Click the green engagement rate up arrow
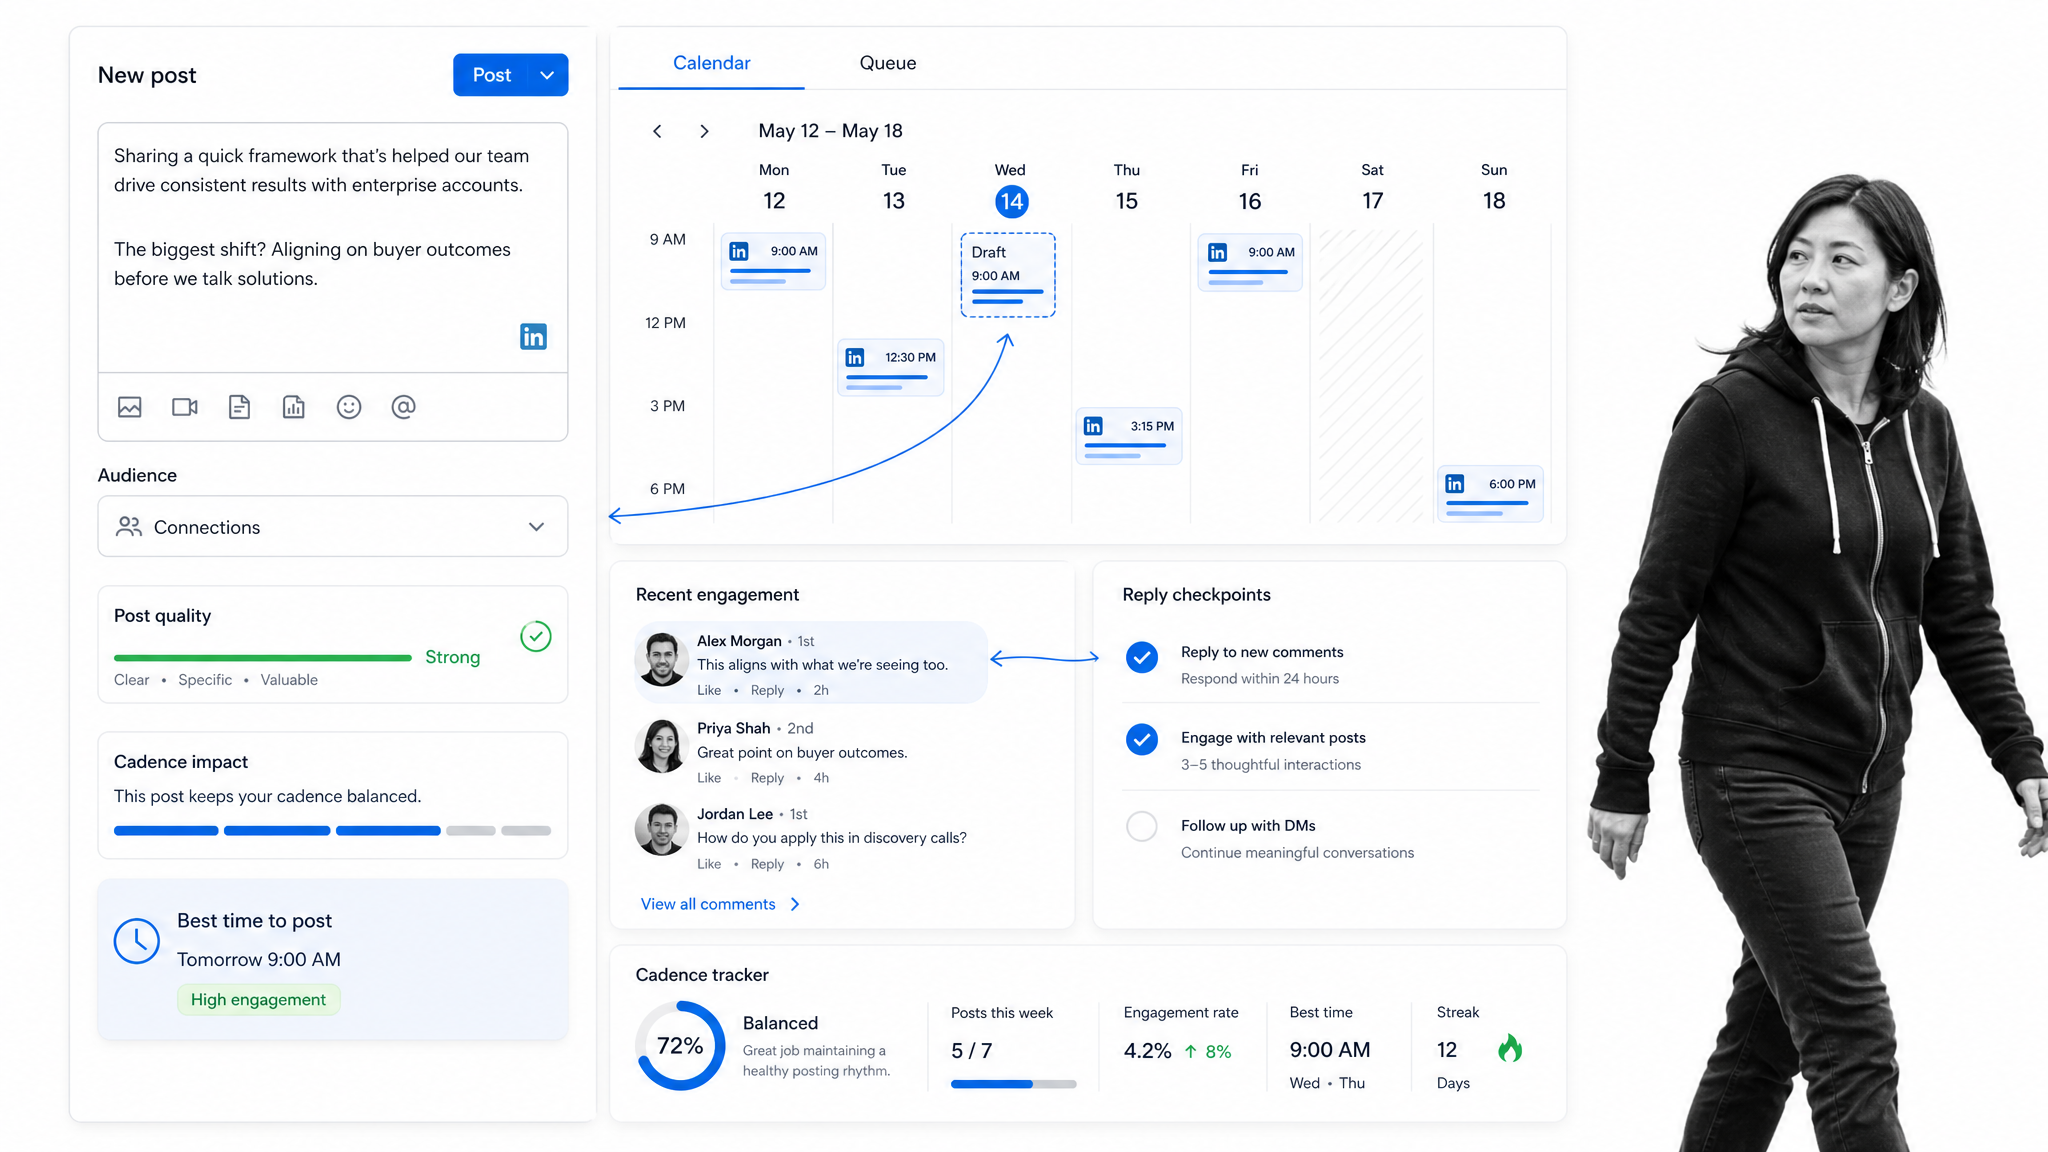Screen dimensions: 2048x1152 click(x=1190, y=1051)
